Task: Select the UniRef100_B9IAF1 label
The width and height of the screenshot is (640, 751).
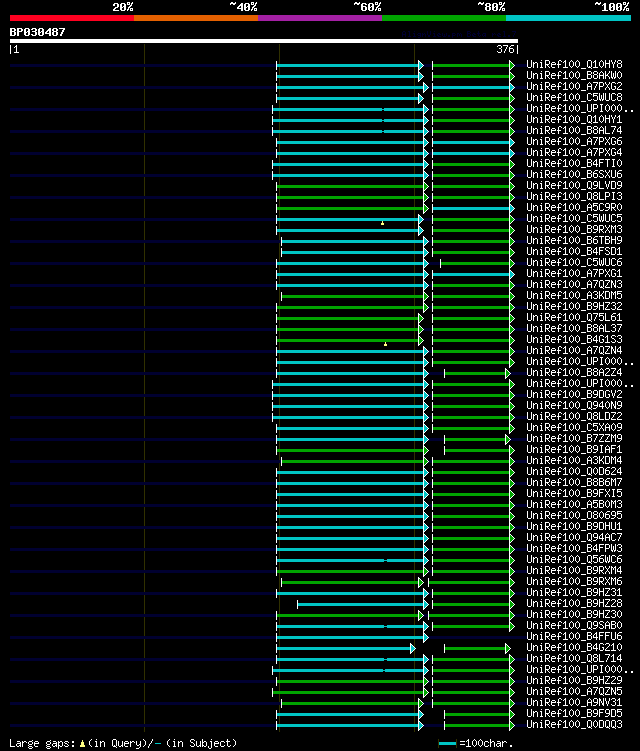Action: (x=574, y=450)
